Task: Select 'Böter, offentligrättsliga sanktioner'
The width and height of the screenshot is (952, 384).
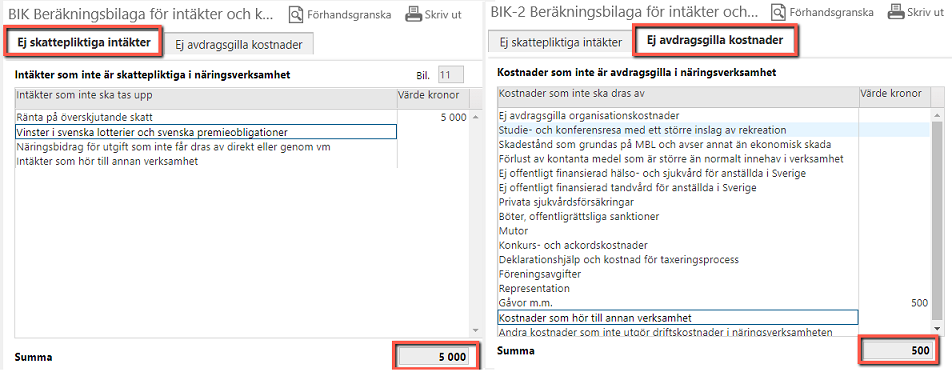Action: tap(678, 216)
